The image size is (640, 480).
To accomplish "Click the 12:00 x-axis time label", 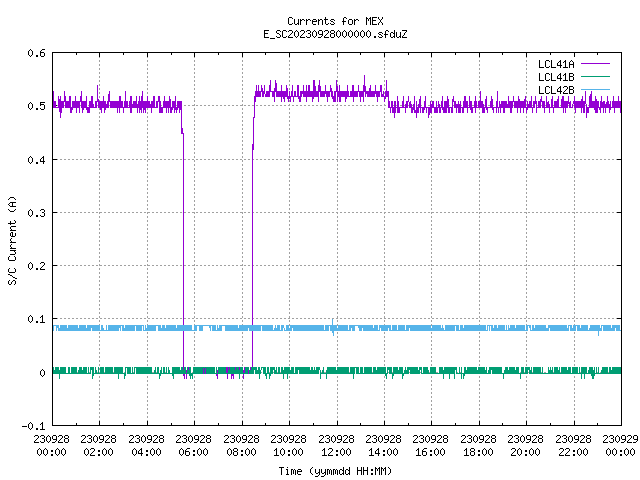I will coord(336,452).
